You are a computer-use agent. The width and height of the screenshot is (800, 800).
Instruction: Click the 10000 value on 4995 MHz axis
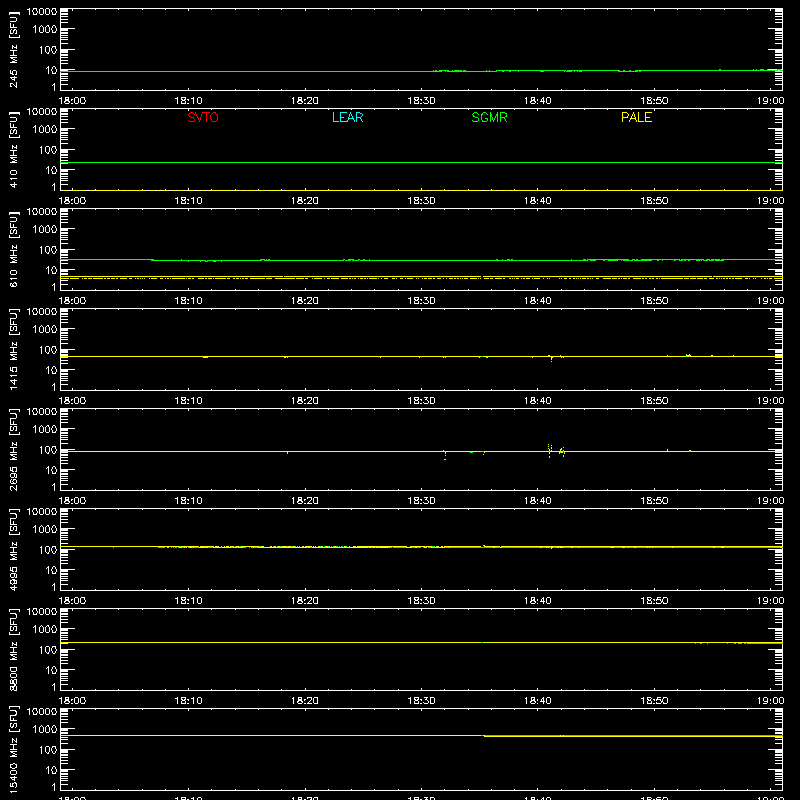42,512
